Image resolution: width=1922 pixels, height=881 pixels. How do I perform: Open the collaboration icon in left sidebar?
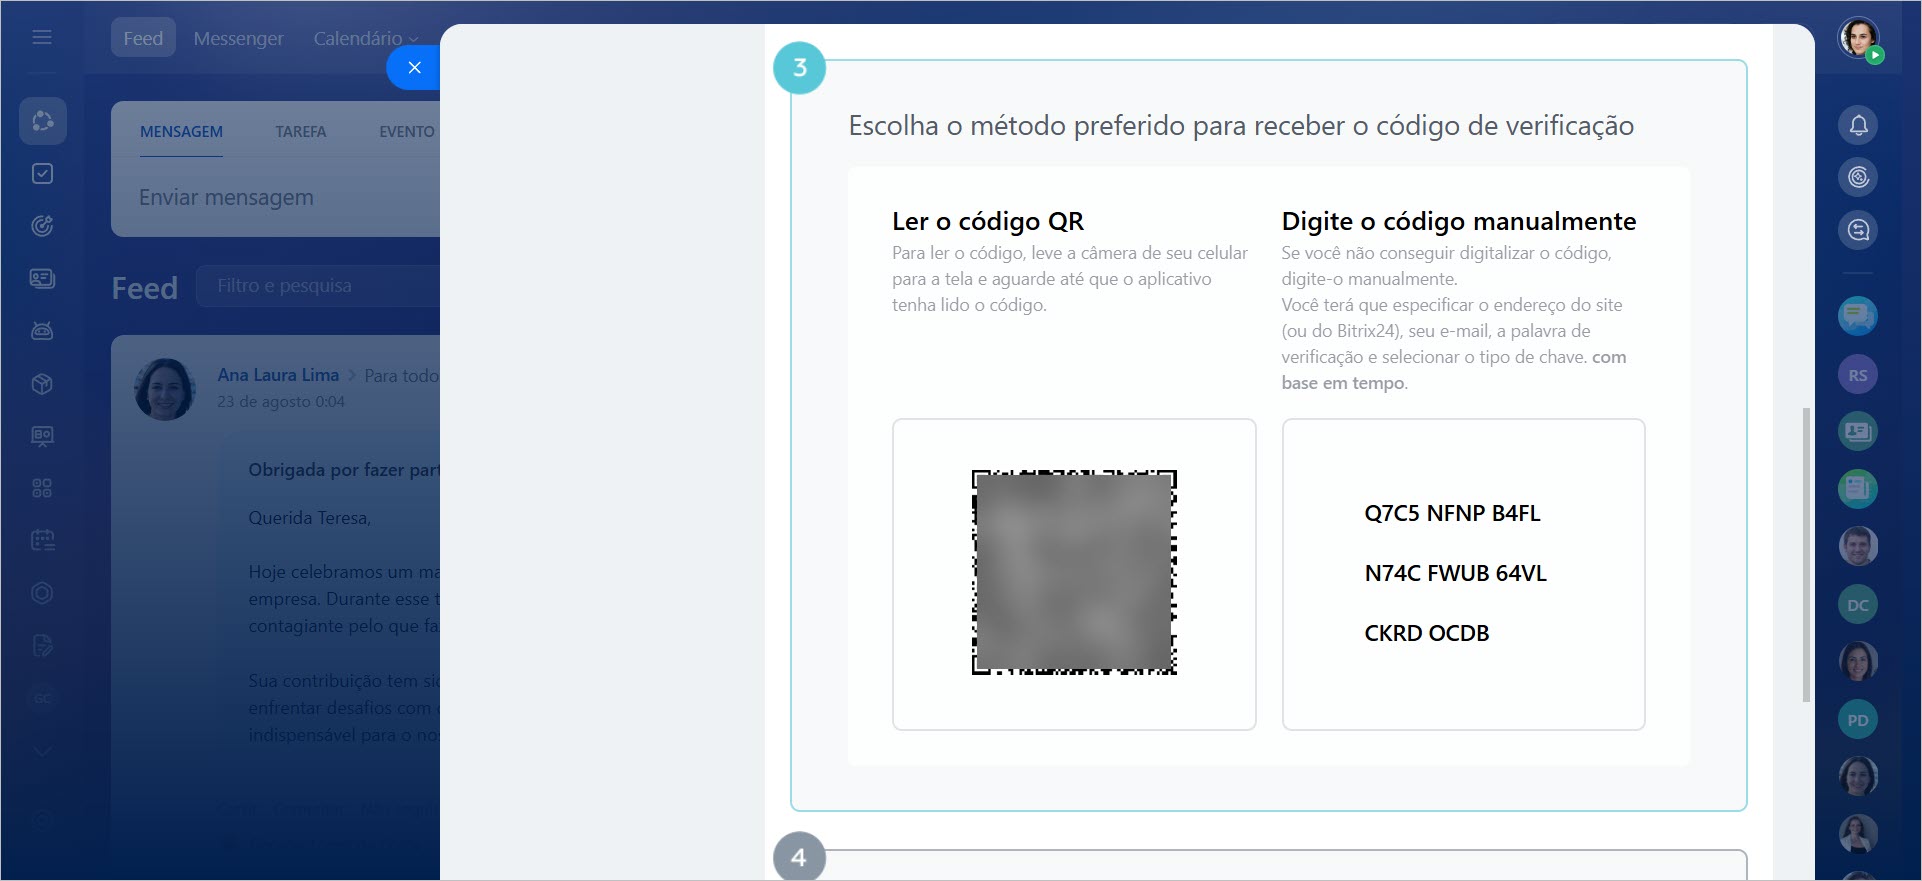(42, 121)
